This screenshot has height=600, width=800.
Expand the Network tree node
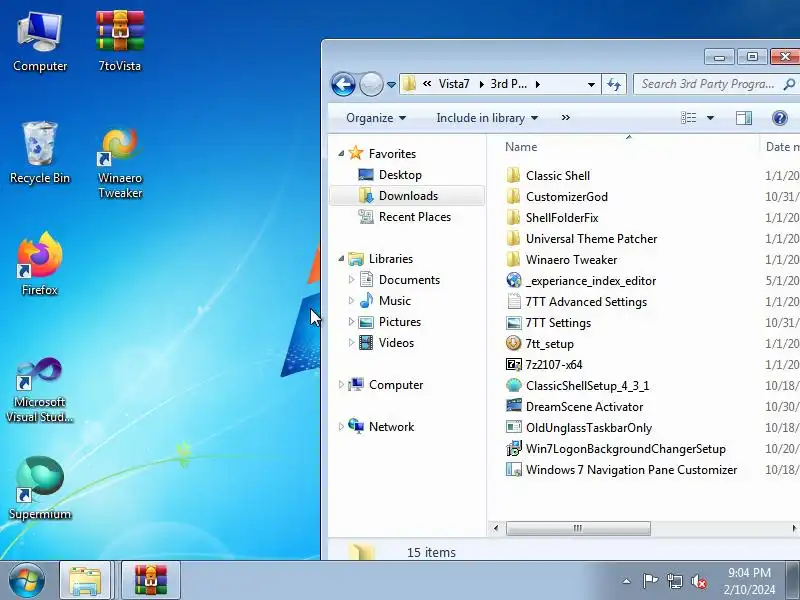(x=341, y=427)
